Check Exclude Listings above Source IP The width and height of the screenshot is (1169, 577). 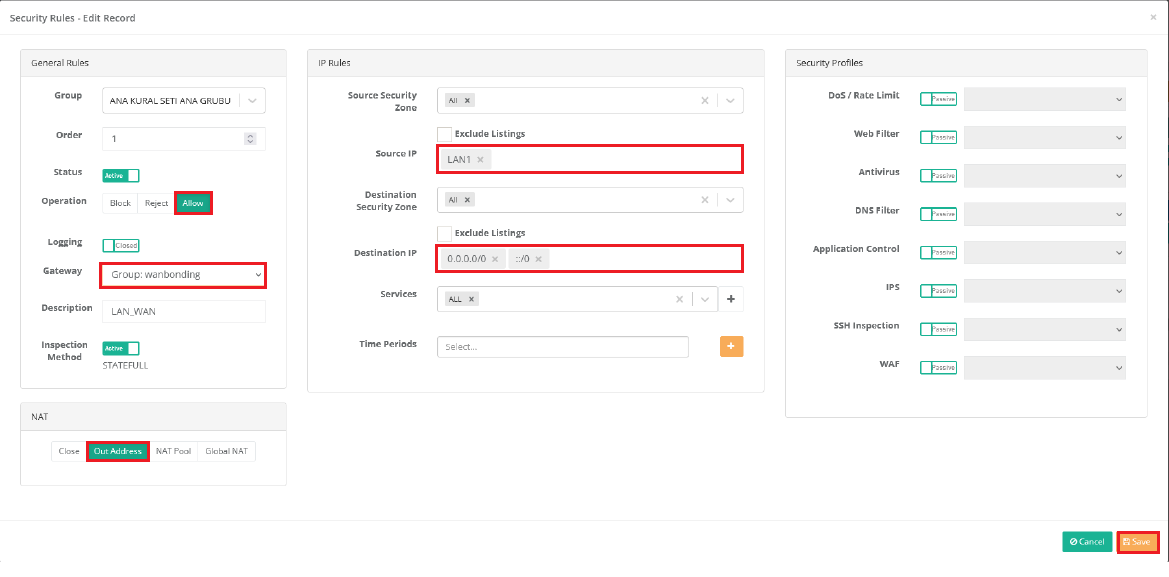pyautogui.click(x=445, y=134)
